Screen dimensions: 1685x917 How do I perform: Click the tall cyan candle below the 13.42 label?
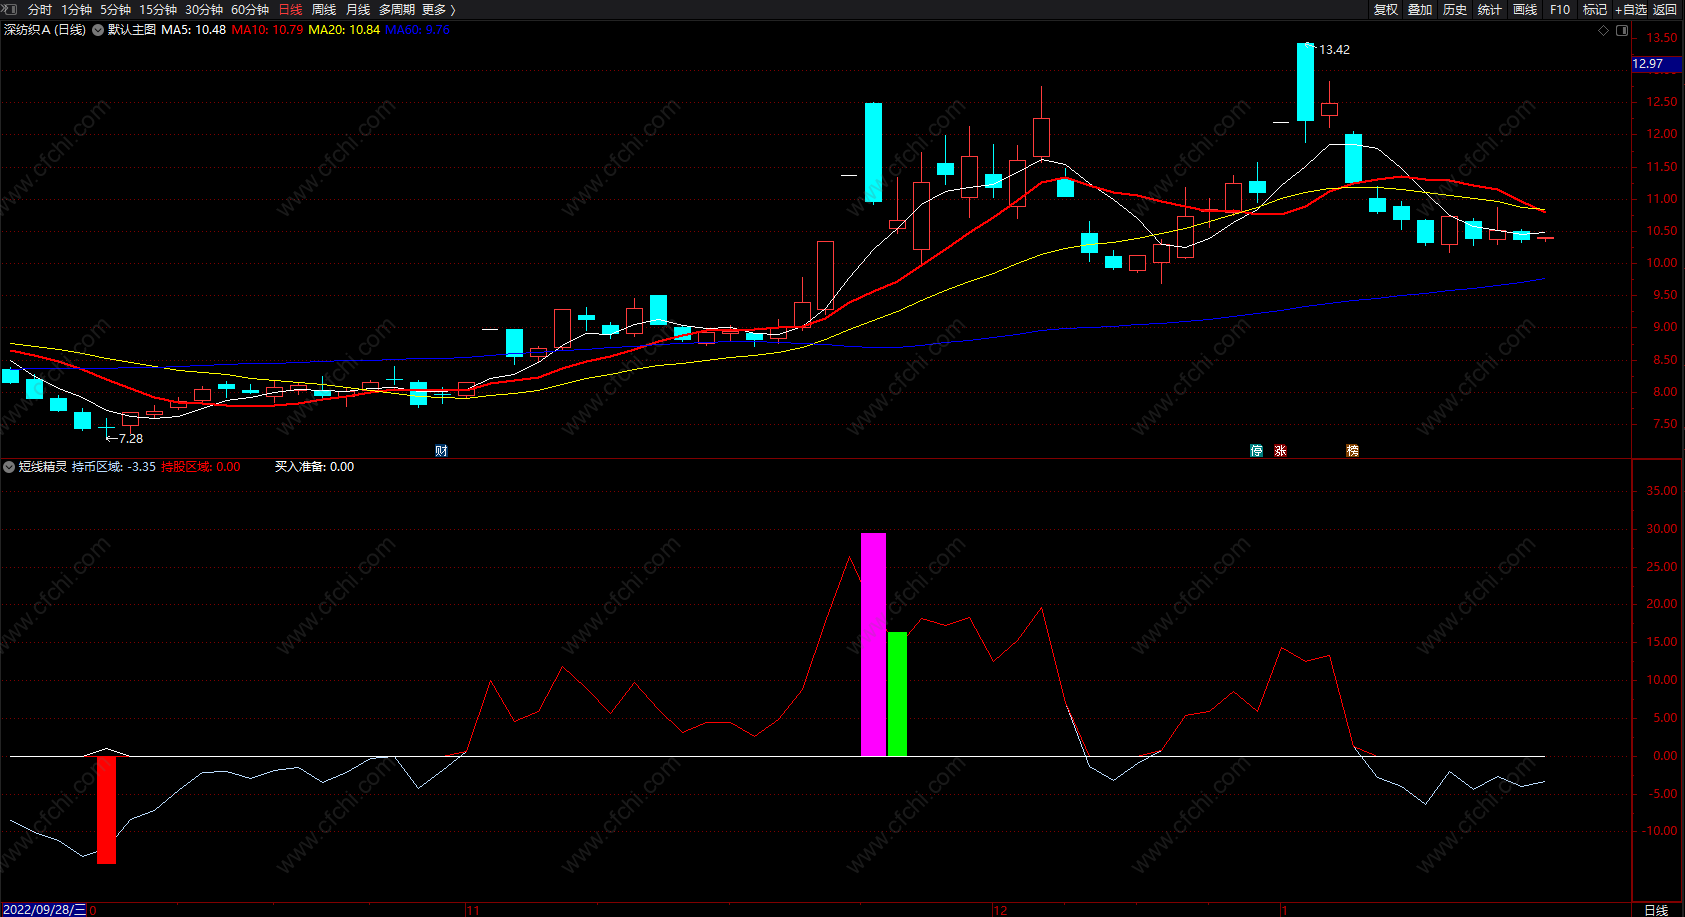[x=1305, y=82]
